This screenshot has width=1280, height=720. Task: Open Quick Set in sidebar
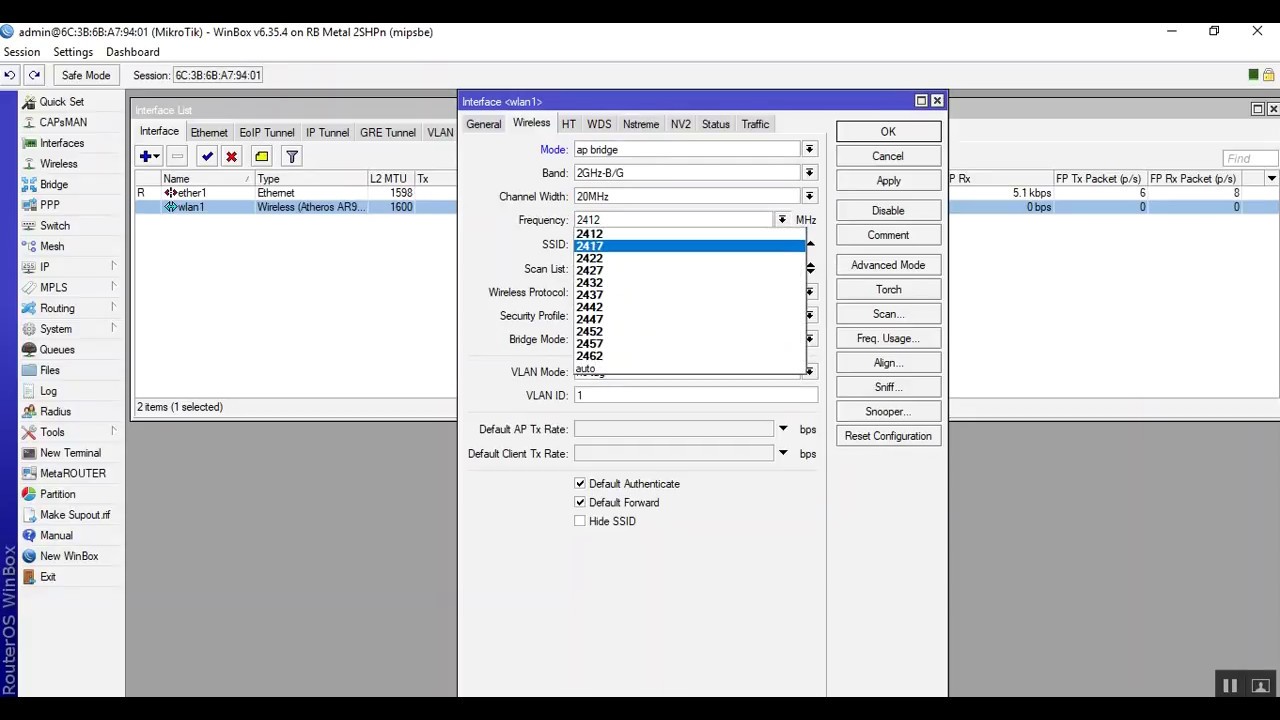[61, 102]
